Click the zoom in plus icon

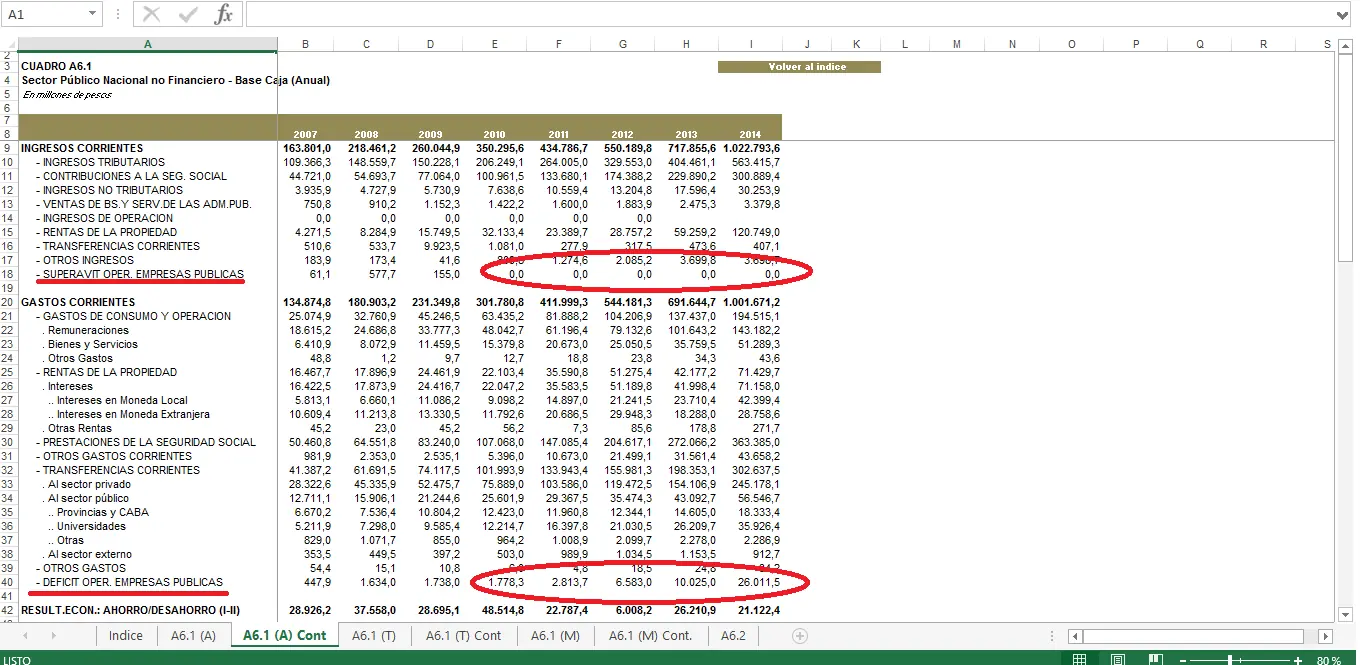[1297, 660]
